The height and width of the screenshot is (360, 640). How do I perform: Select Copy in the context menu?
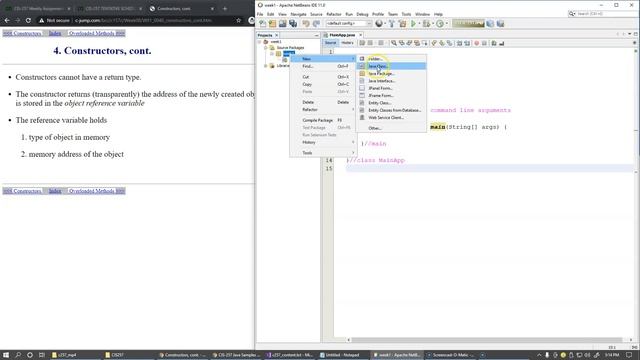(x=322, y=84)
